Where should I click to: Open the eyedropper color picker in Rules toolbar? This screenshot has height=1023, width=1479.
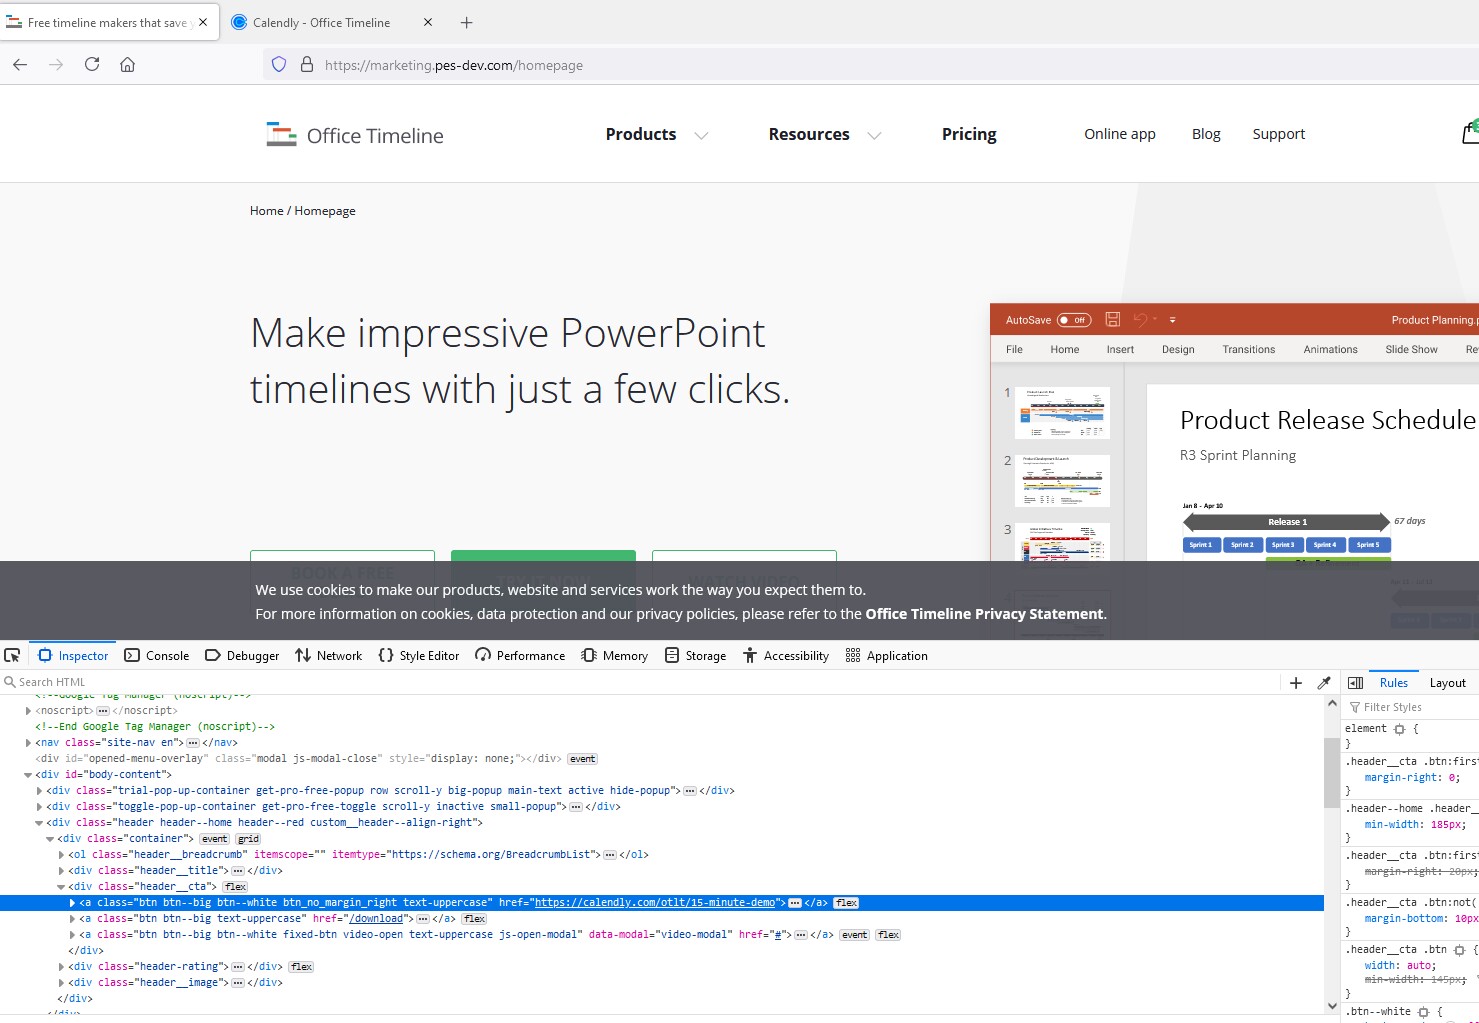click(1324, 682)
